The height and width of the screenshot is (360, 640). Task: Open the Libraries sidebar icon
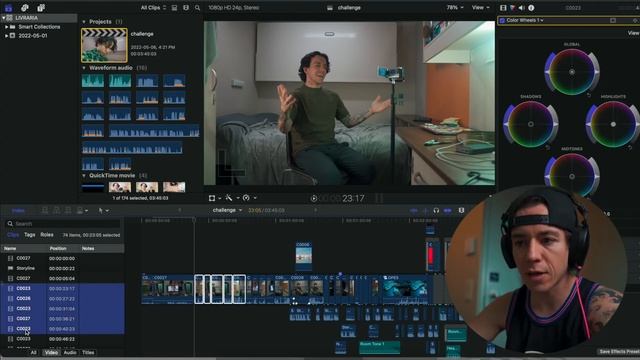point(8,7)
